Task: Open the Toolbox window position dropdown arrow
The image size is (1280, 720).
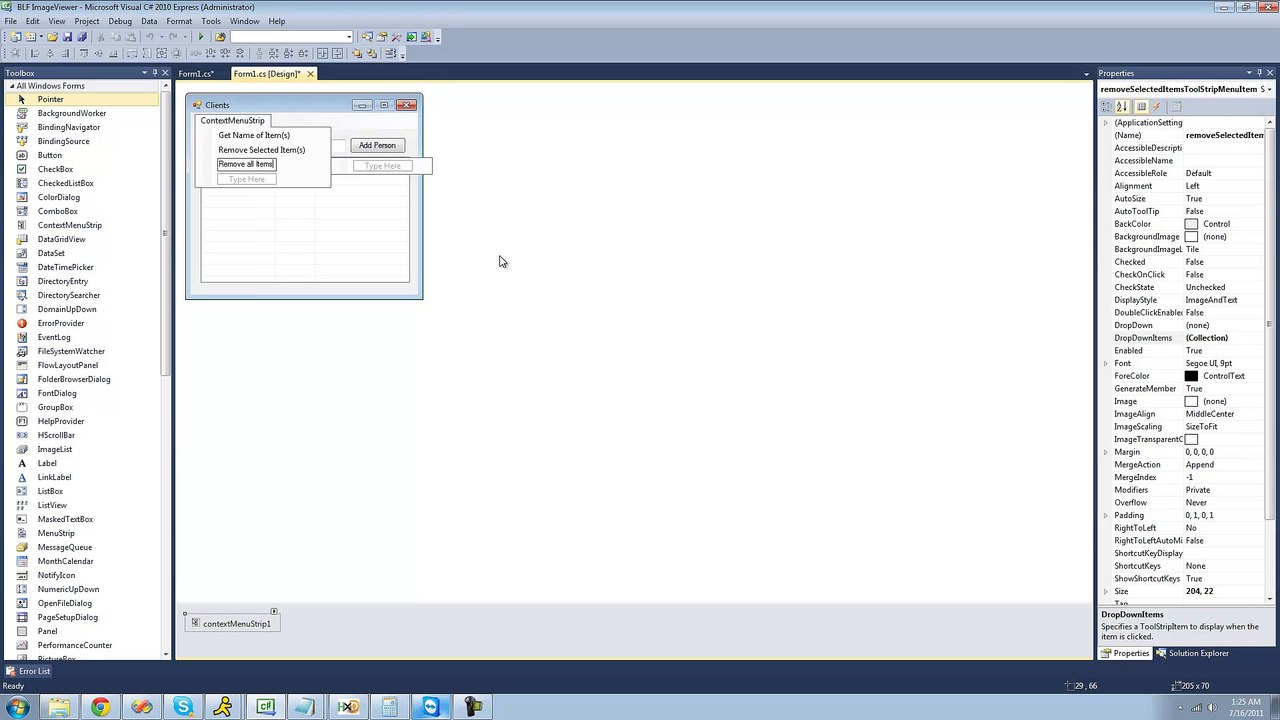Action: [143, 73]
